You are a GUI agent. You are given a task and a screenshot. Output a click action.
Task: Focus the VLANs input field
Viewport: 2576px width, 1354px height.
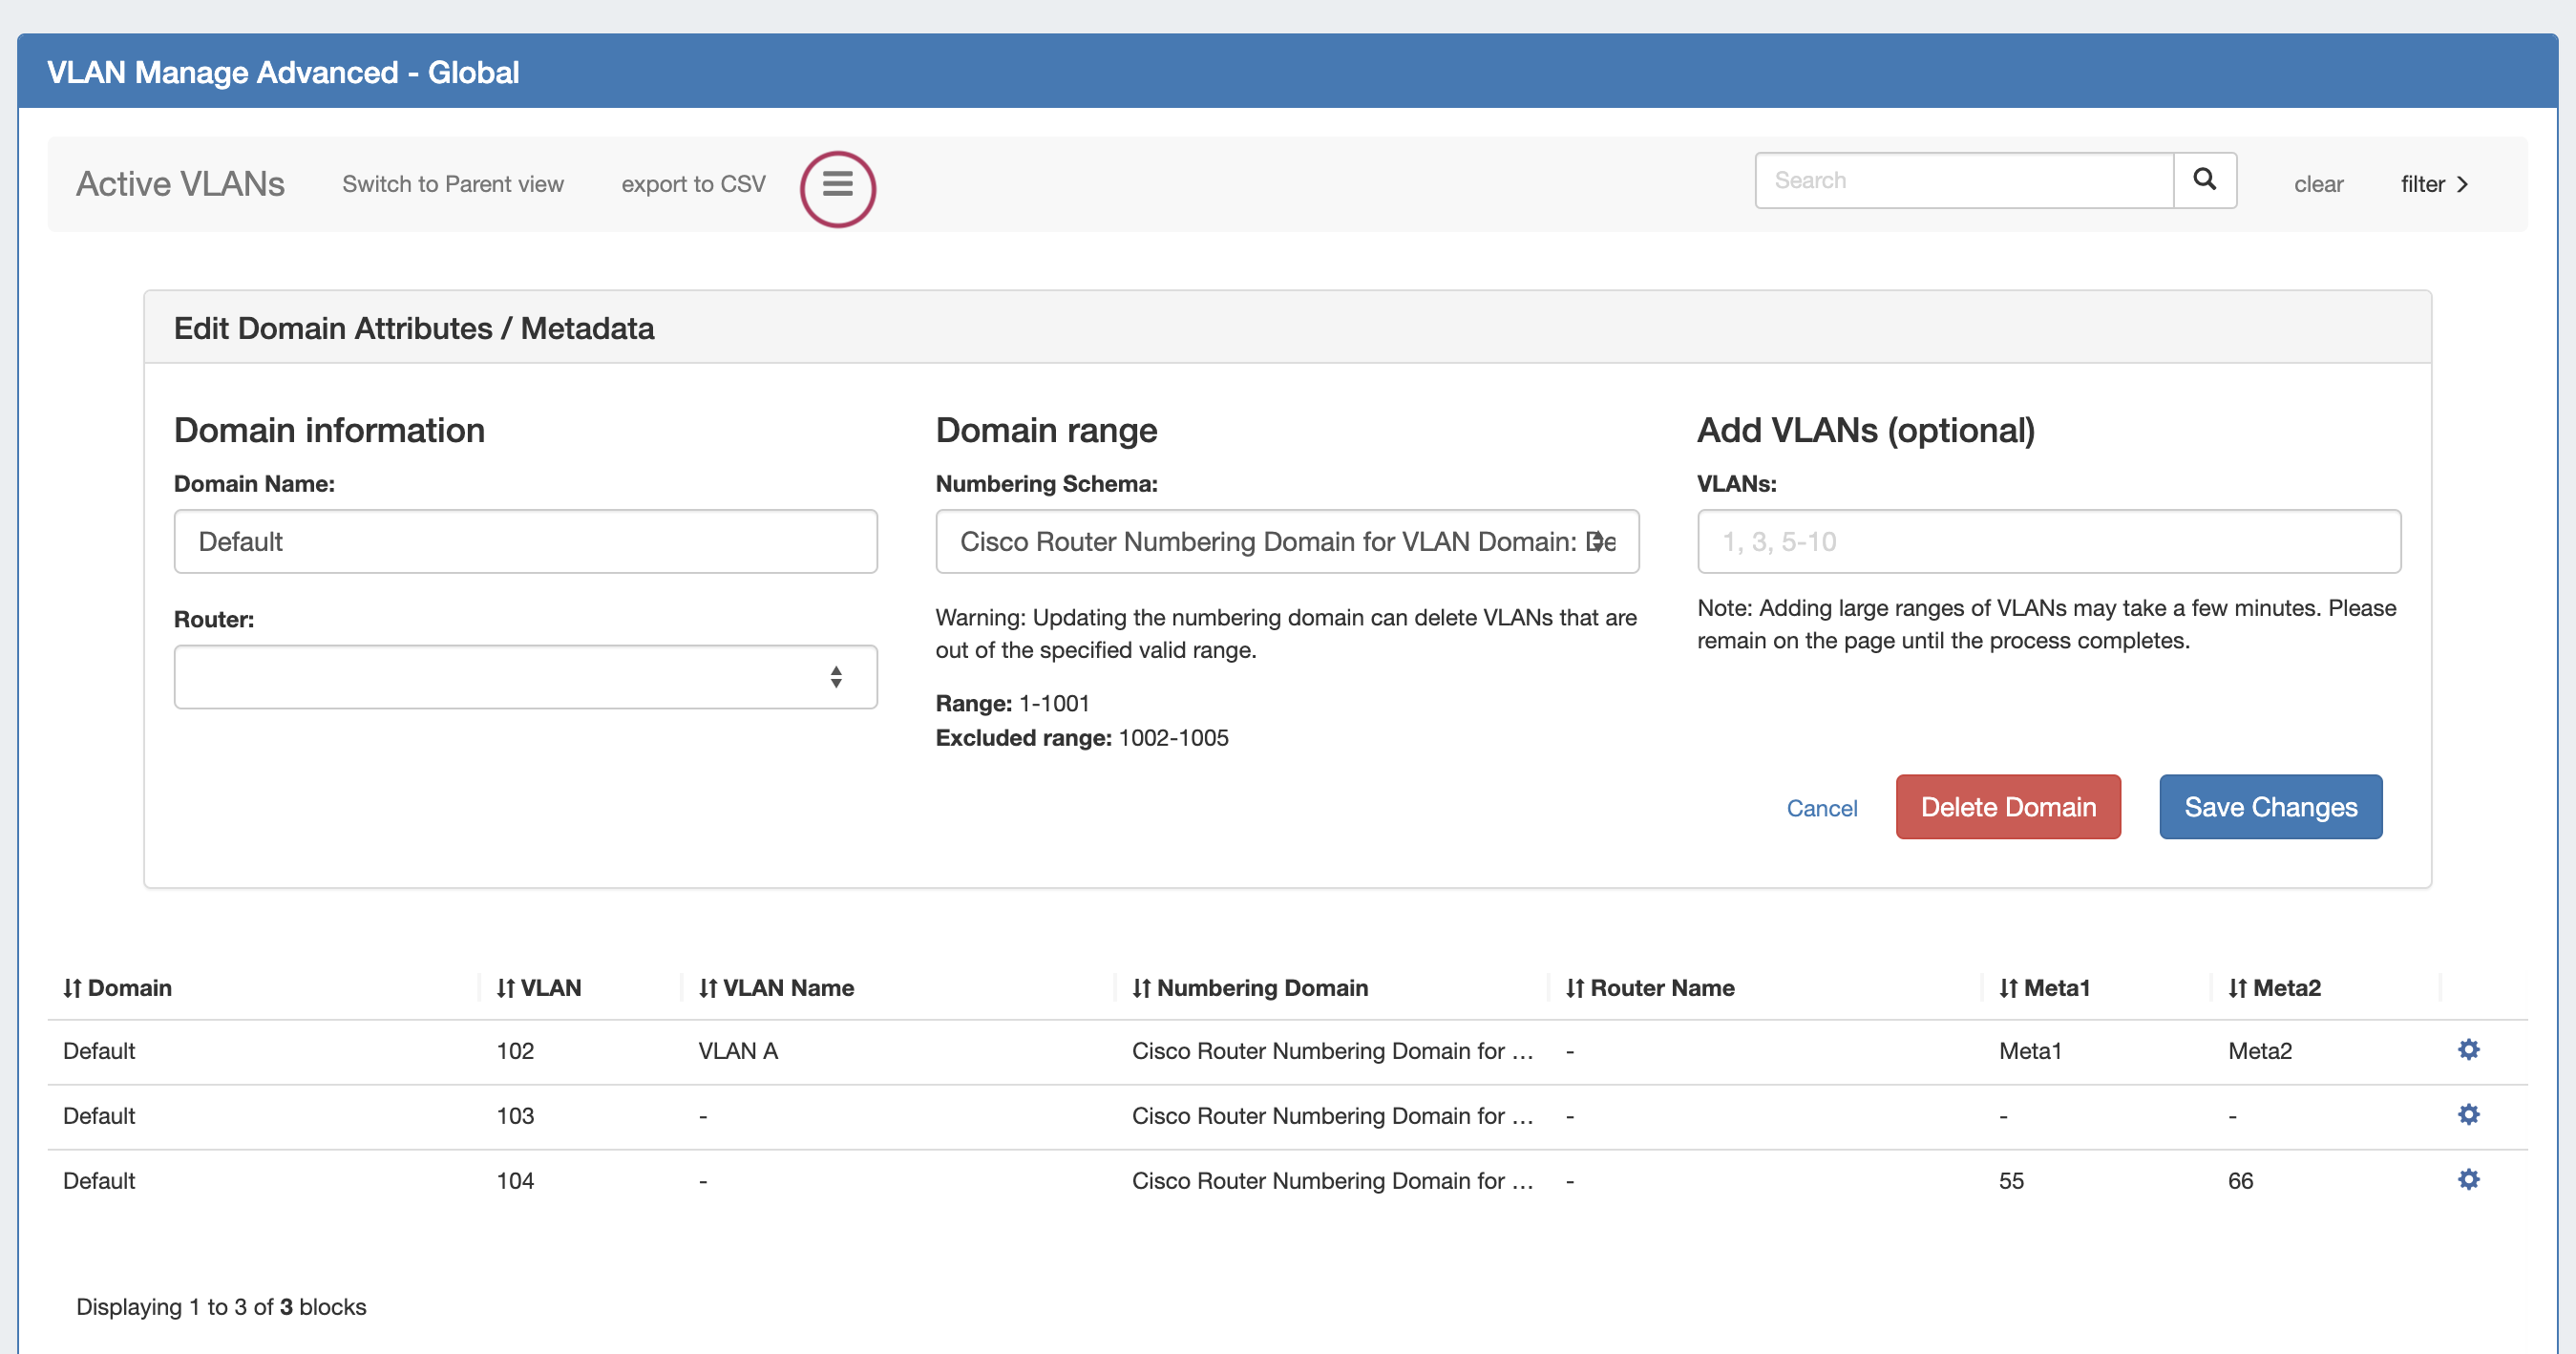click(x=2048, y=541)
